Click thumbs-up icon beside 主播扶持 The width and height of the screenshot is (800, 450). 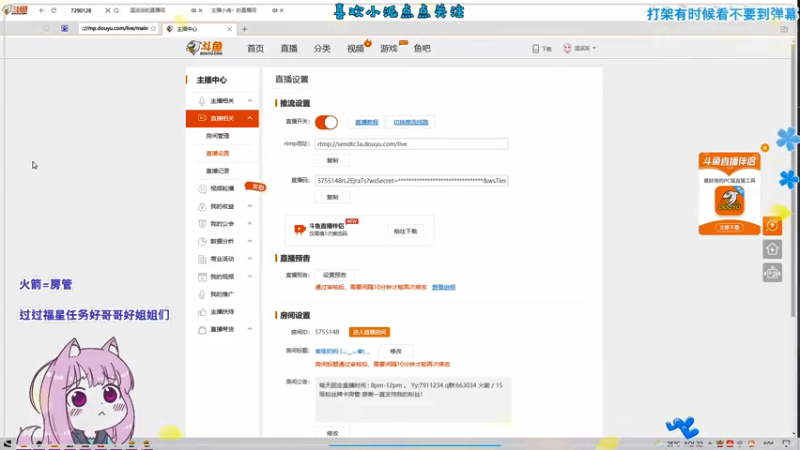[x=202, y=312]
